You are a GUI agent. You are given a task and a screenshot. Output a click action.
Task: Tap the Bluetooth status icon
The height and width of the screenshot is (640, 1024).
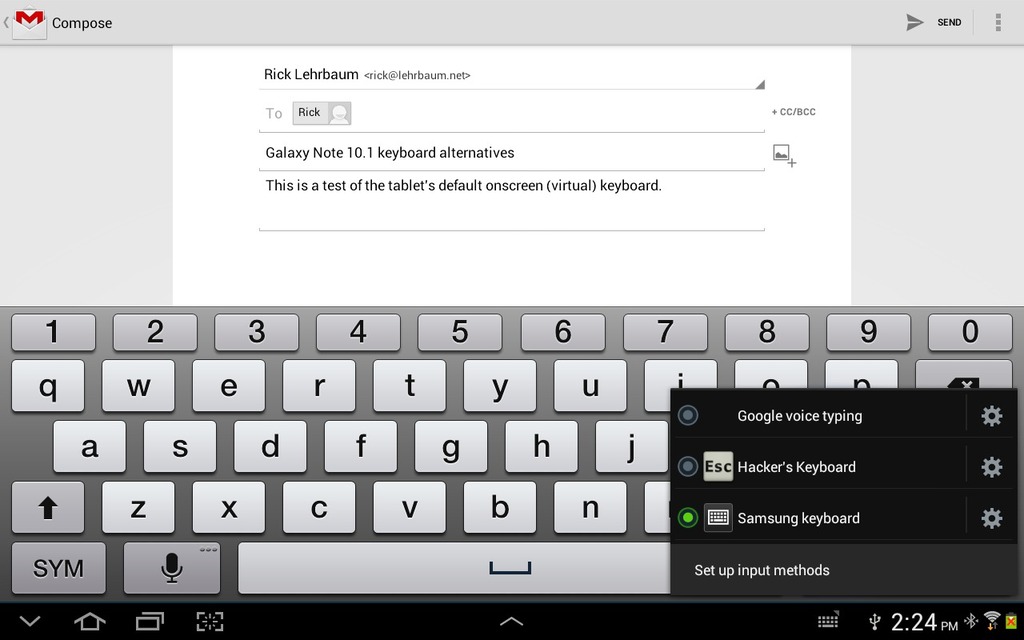coord(972,621)
